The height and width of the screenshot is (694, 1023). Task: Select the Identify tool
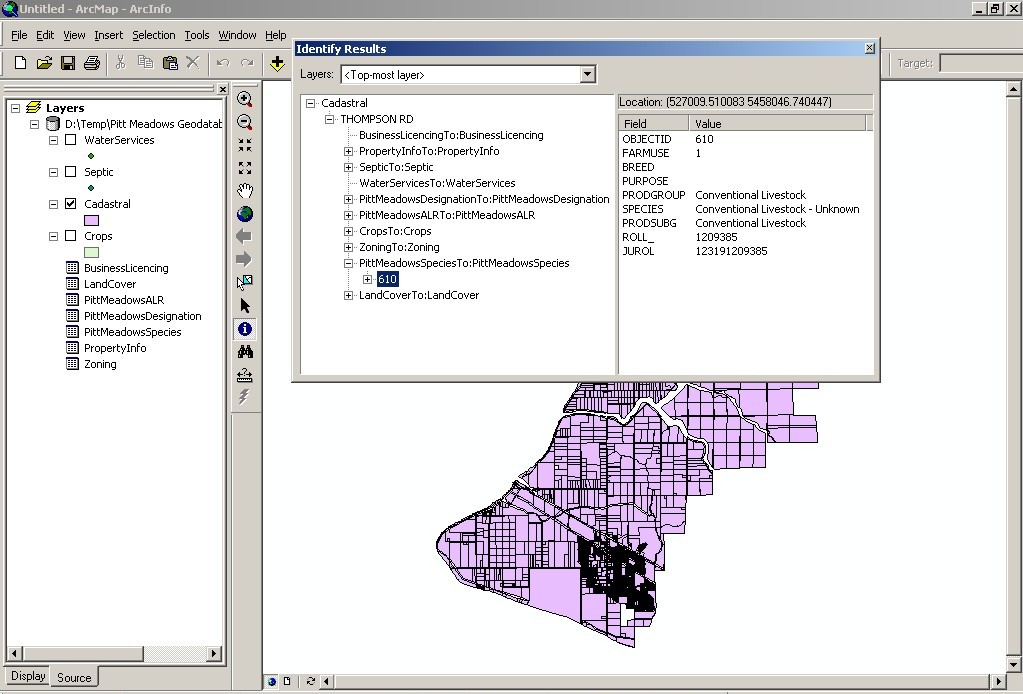click(245, 329)
